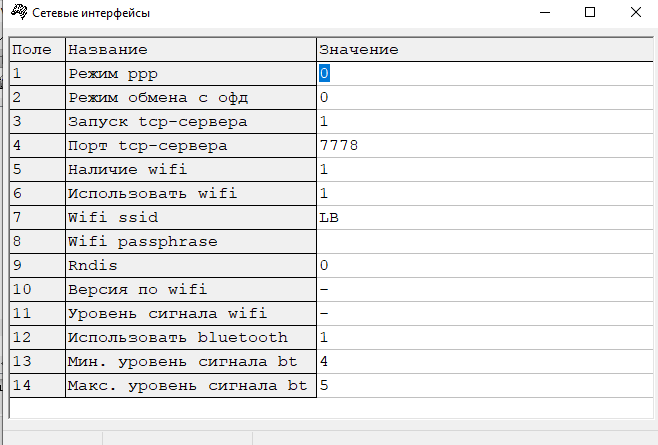Select the value cell for Rndis
Image resolution: width=658 pixels, height=445 pixels.
click(485, 265)
